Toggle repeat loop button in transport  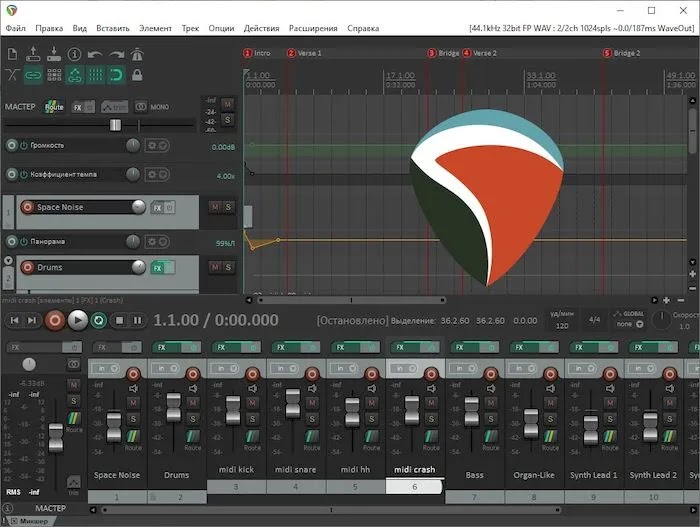99,320
